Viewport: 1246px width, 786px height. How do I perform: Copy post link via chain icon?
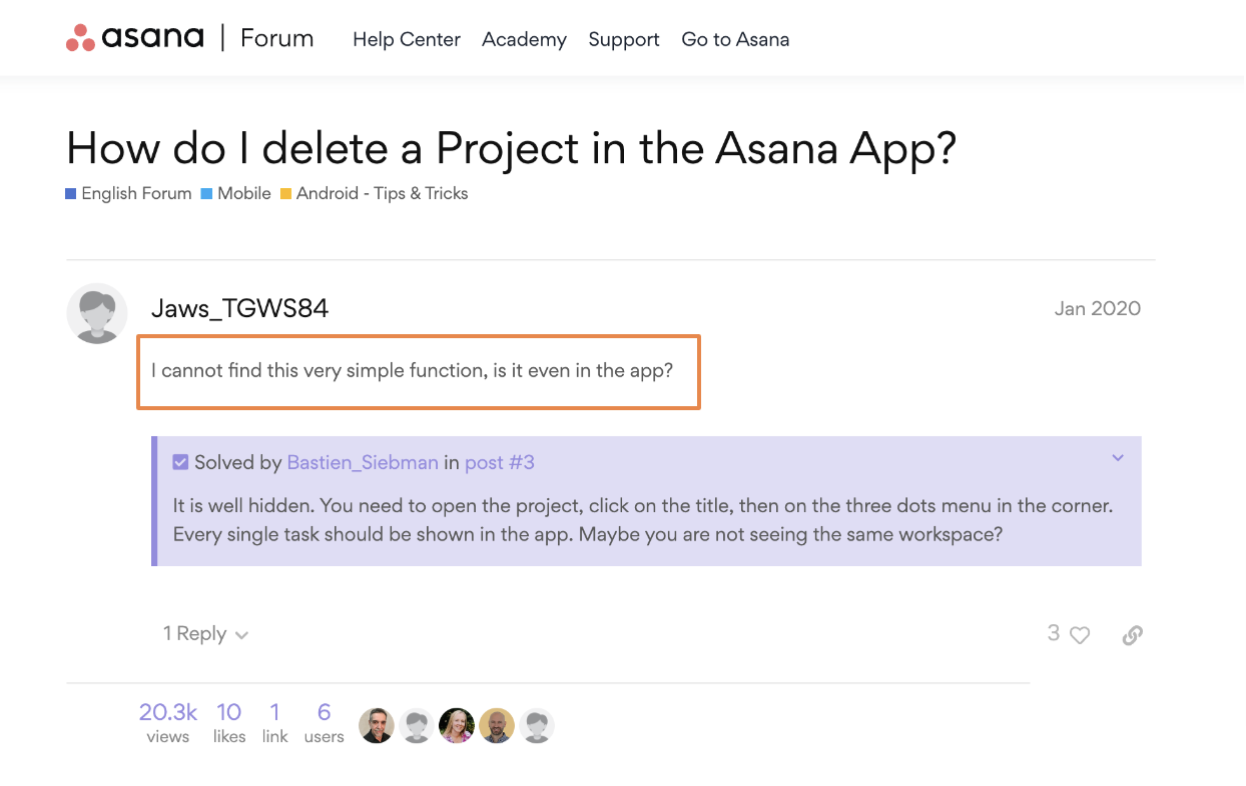pyautogui.click(x=1132, y=635)
